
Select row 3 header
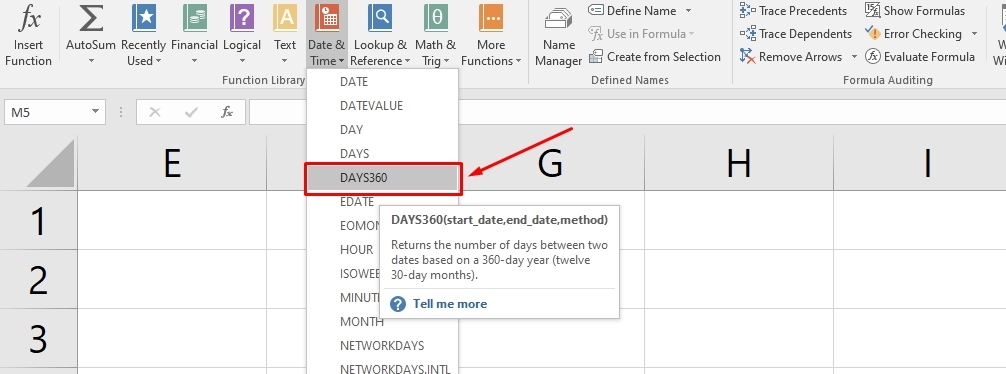[38, 338]
